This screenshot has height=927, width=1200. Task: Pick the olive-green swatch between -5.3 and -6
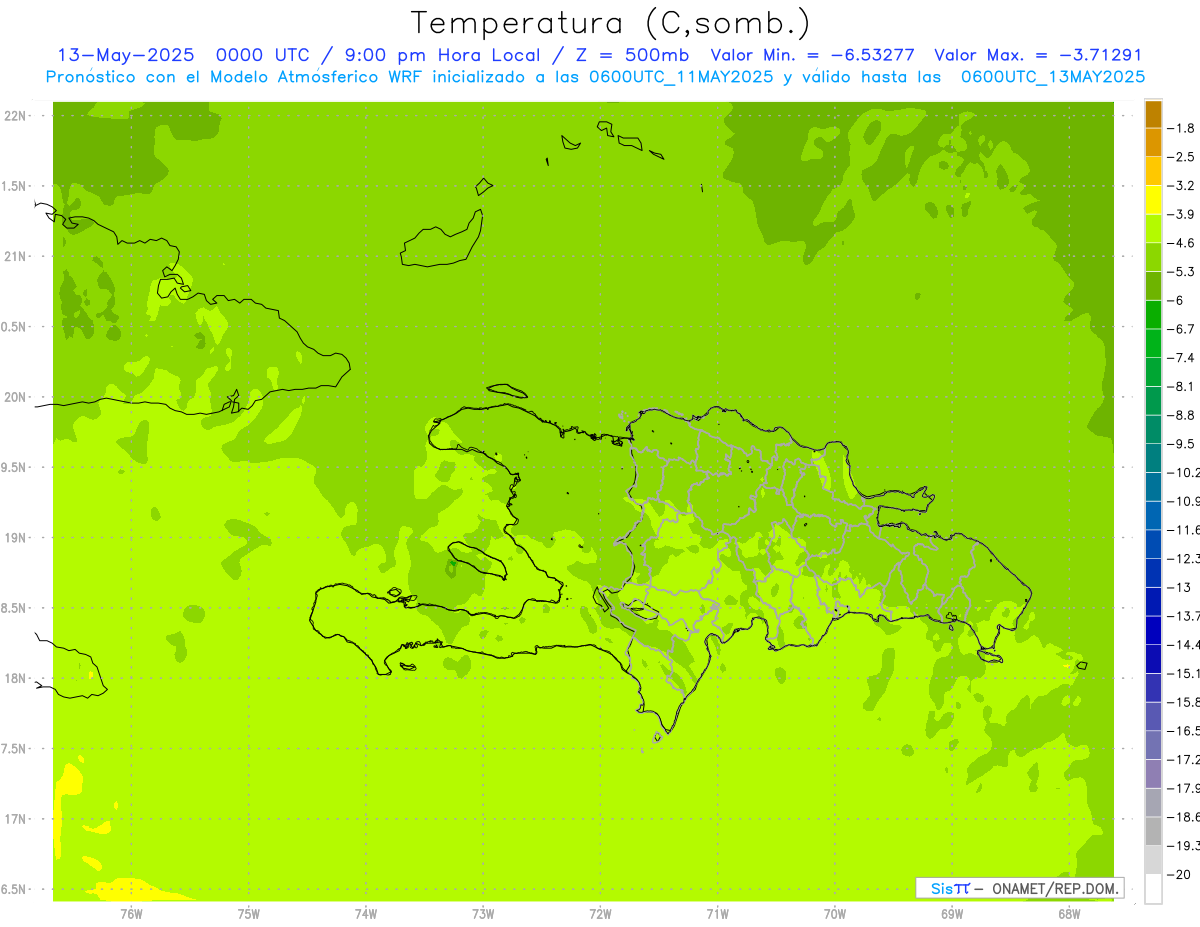point(1153,286)
